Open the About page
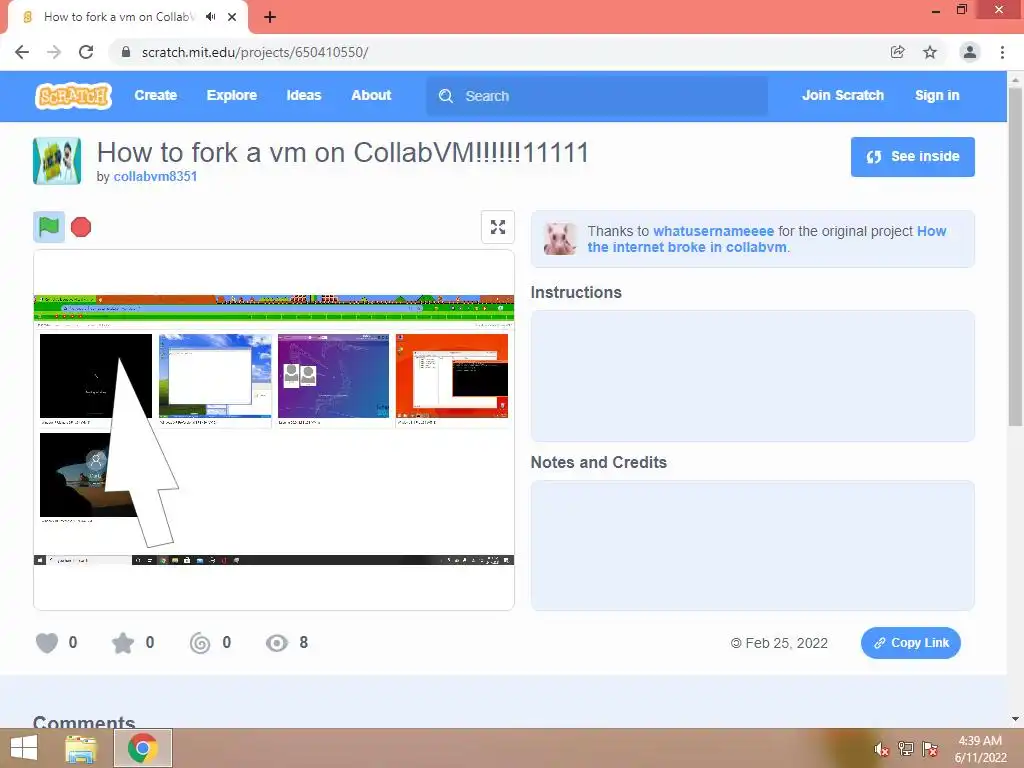1024x768 pixels. click(371, 95)
